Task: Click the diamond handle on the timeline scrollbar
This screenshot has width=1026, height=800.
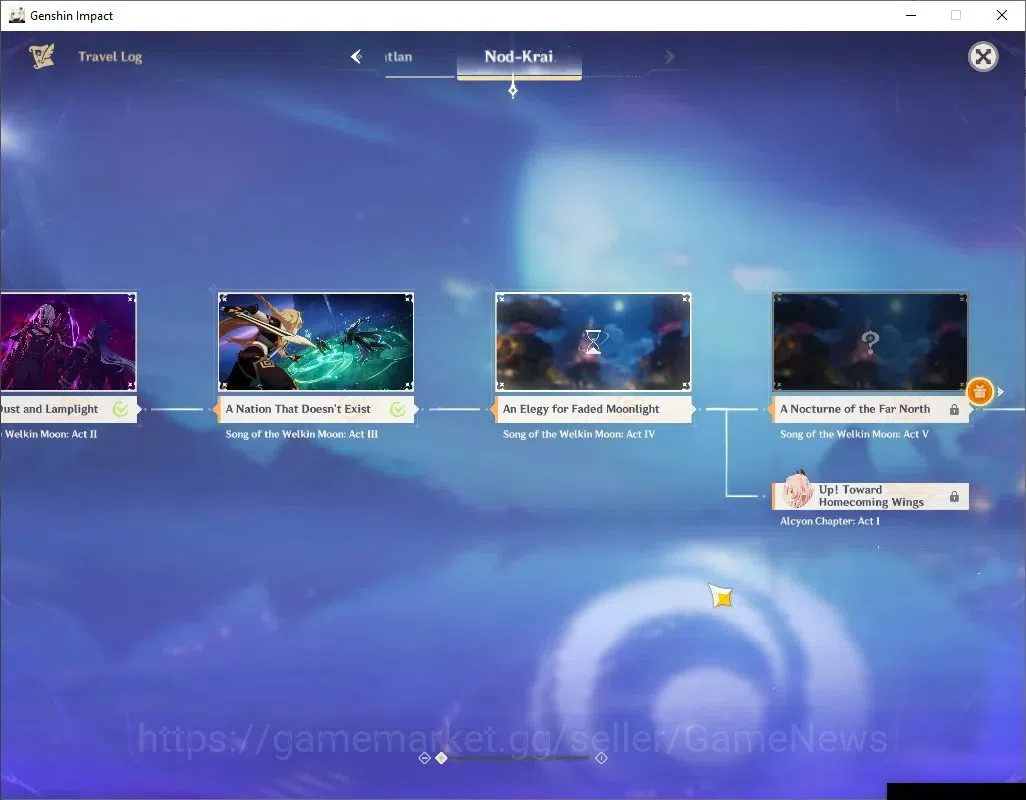Action: coord(442,757)
